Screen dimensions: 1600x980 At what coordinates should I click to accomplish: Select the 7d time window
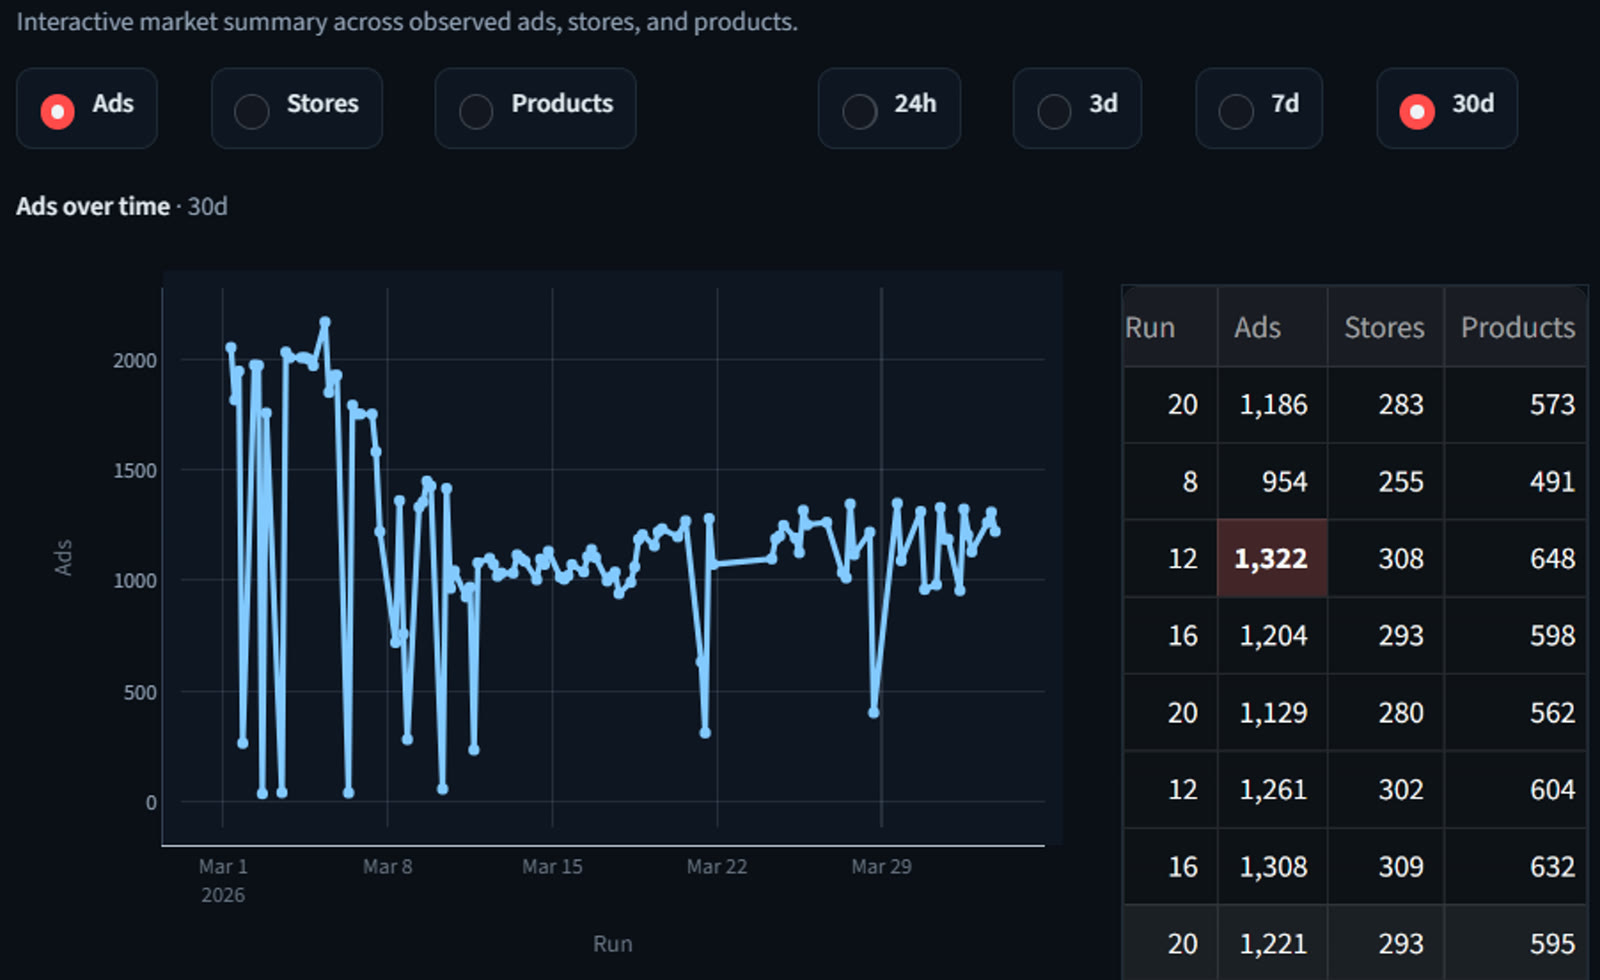pos(1259,108)
